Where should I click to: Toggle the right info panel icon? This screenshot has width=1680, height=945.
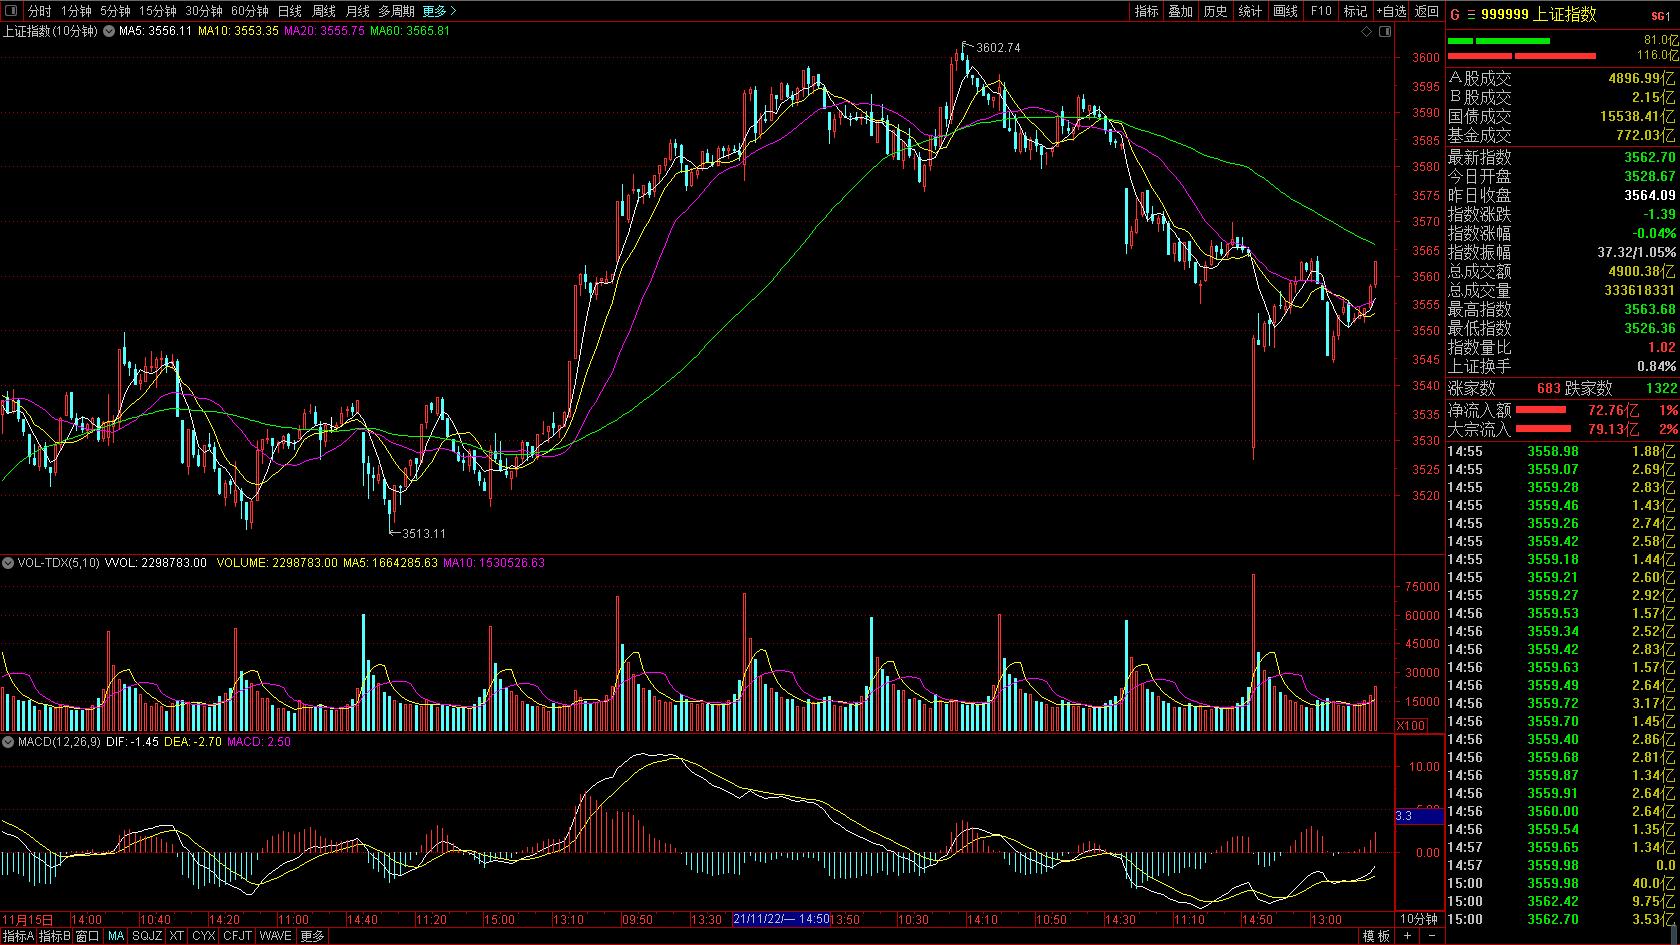(x=1385, y=32)
